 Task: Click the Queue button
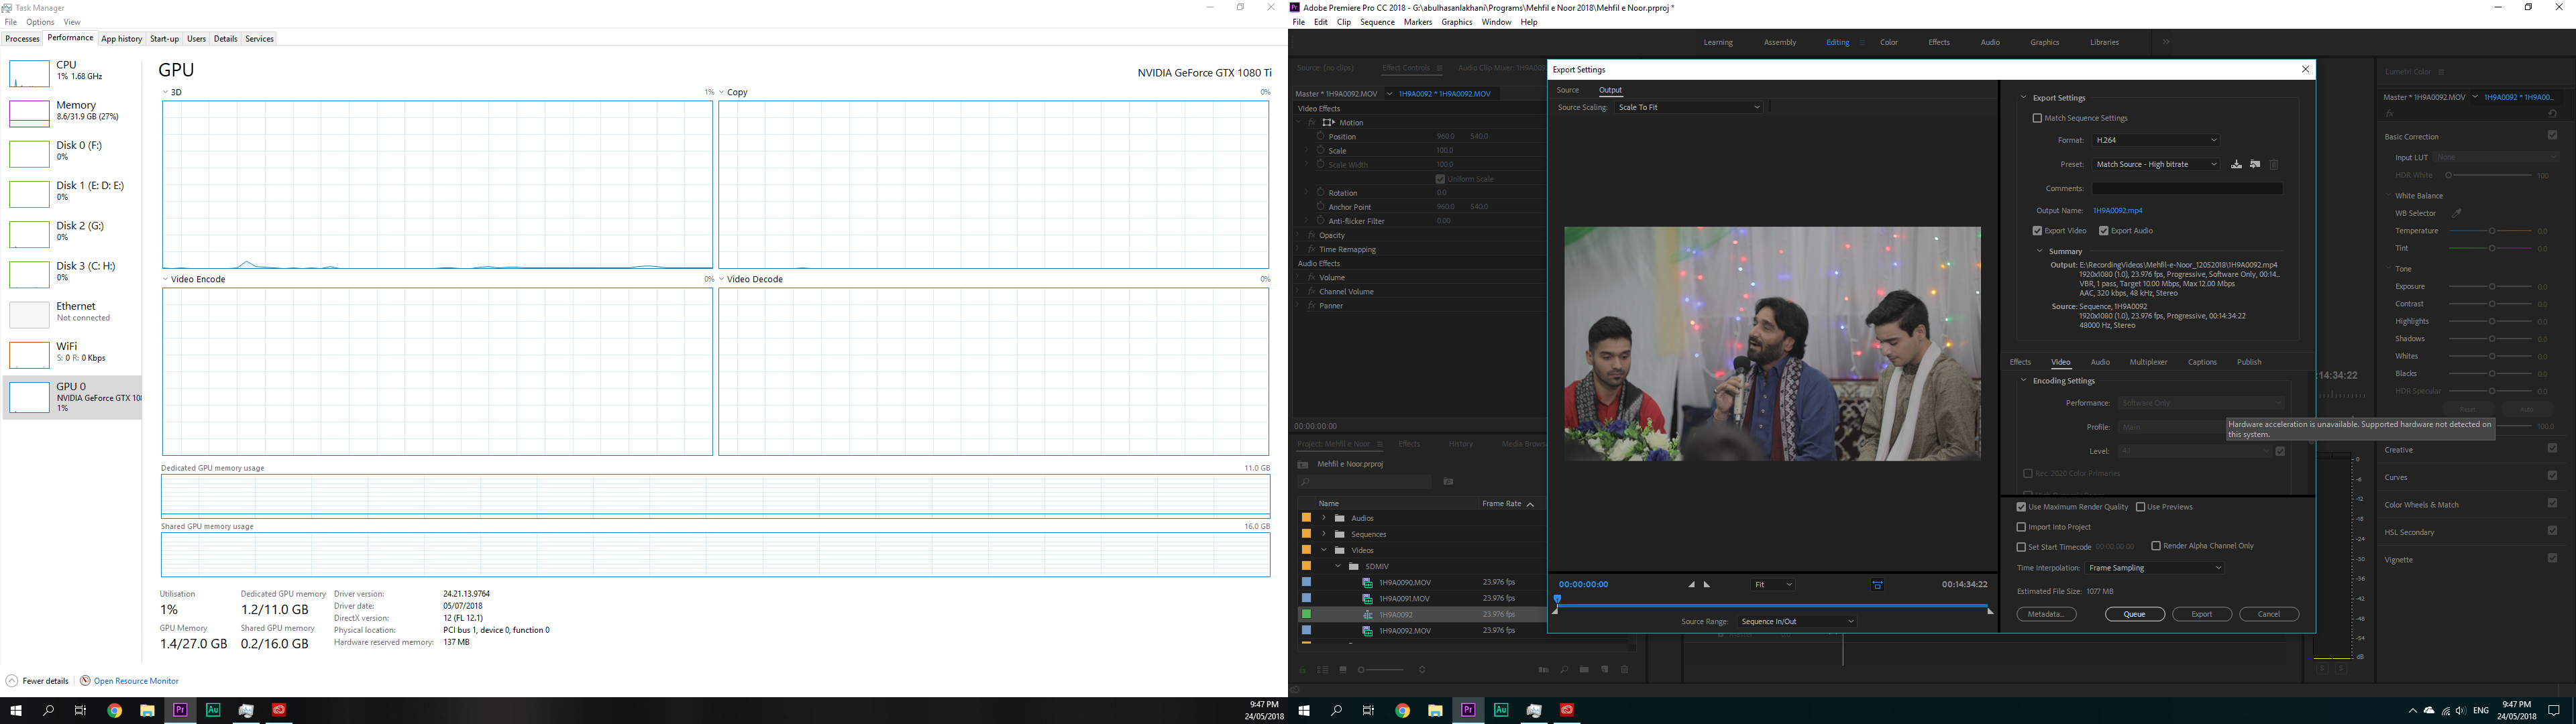[2135, 613]
